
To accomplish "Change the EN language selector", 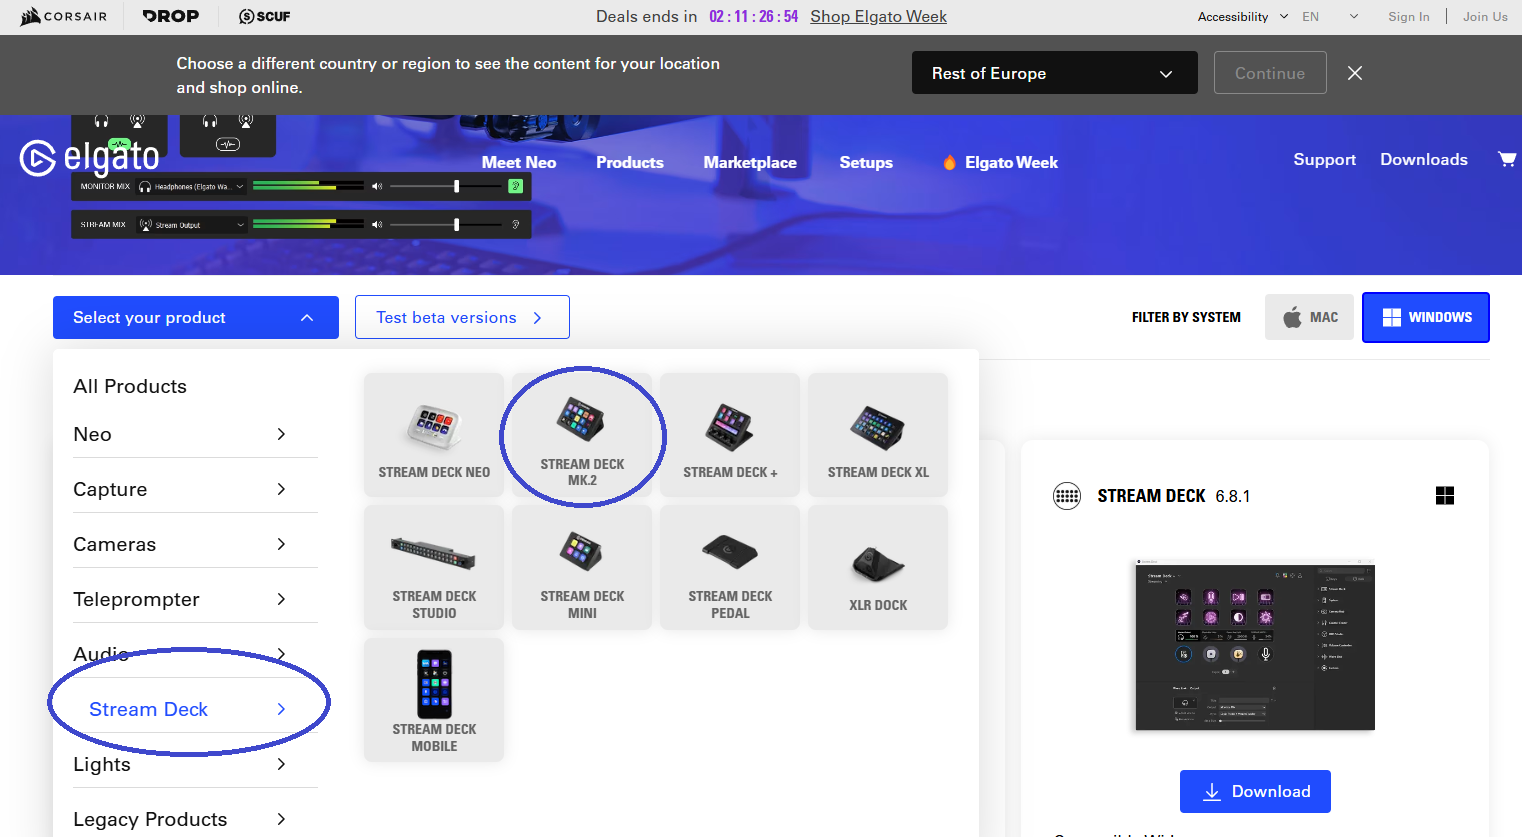I will 1330,17.
